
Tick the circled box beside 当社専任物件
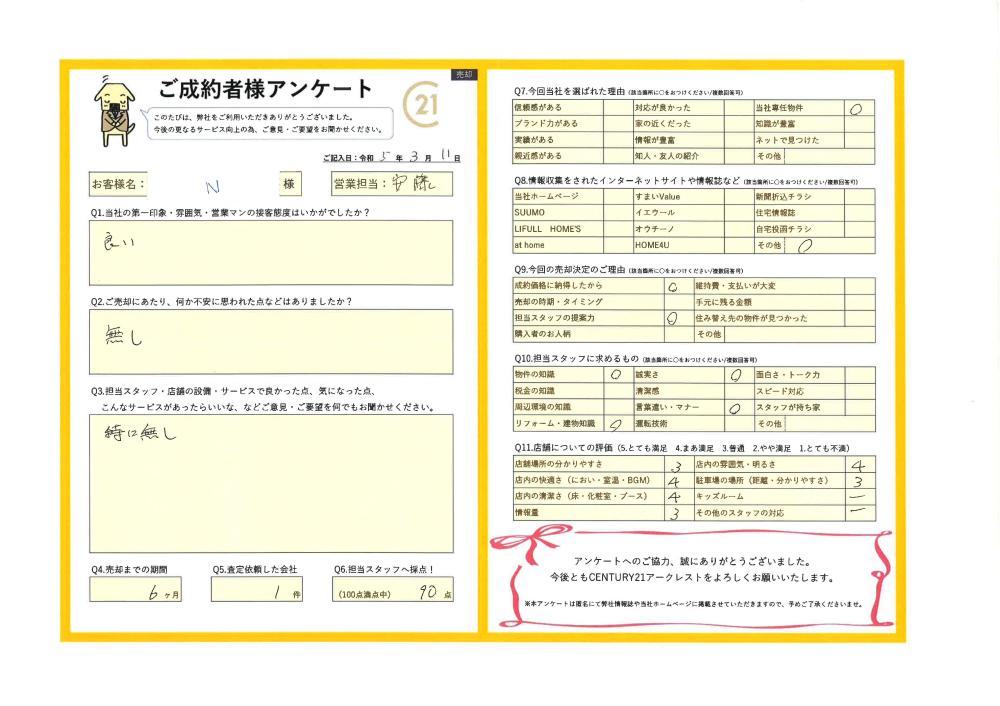click(x=859, y=108)
